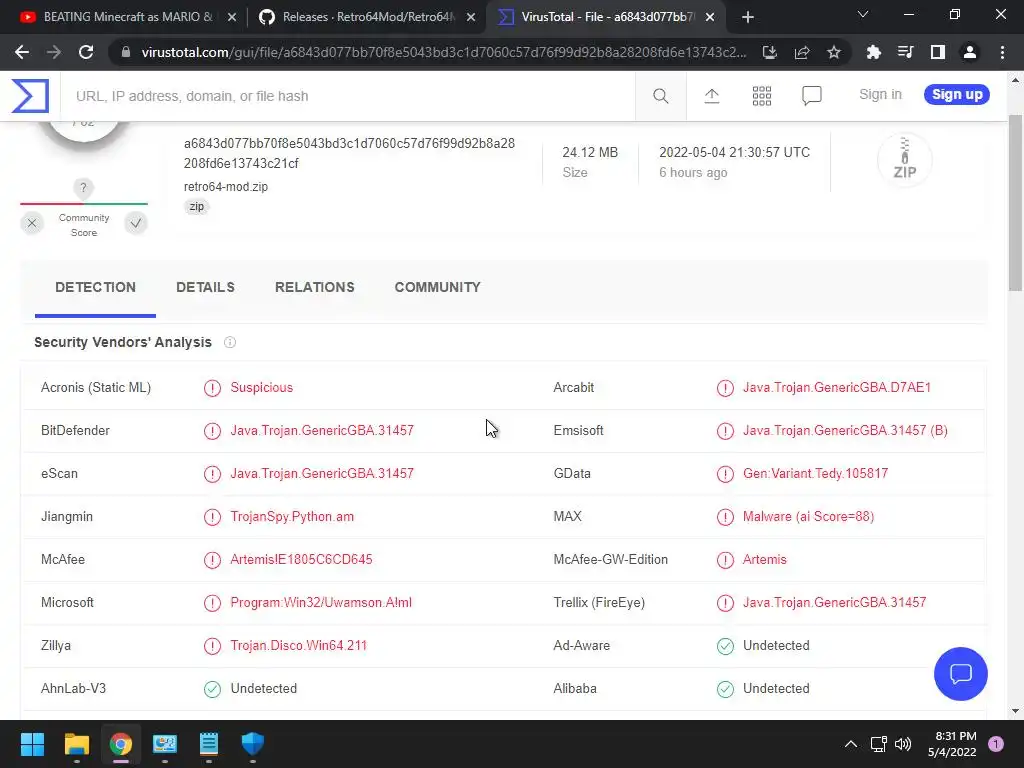
Task: Click the Microsoft detection Program:Win32/Uwamson.A!ml
Action: (x=321, y=603)
